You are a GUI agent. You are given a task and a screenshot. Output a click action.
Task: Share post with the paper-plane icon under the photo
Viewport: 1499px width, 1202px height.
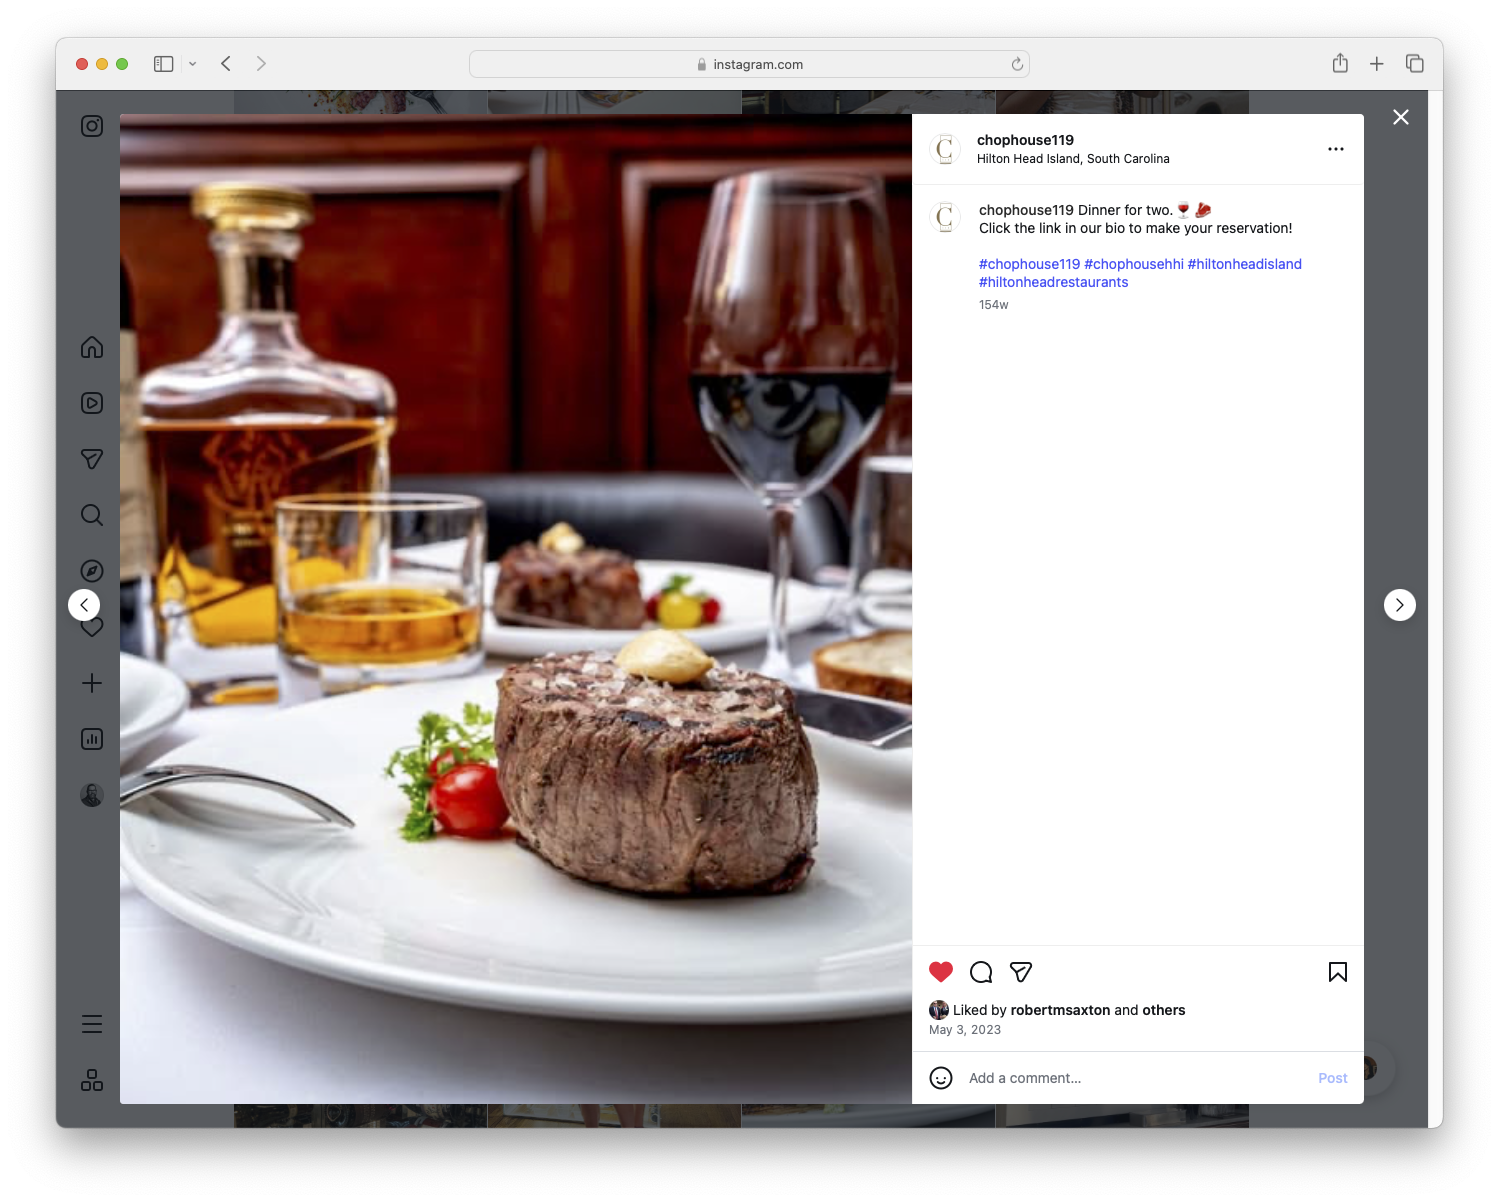coord(1021,972)
